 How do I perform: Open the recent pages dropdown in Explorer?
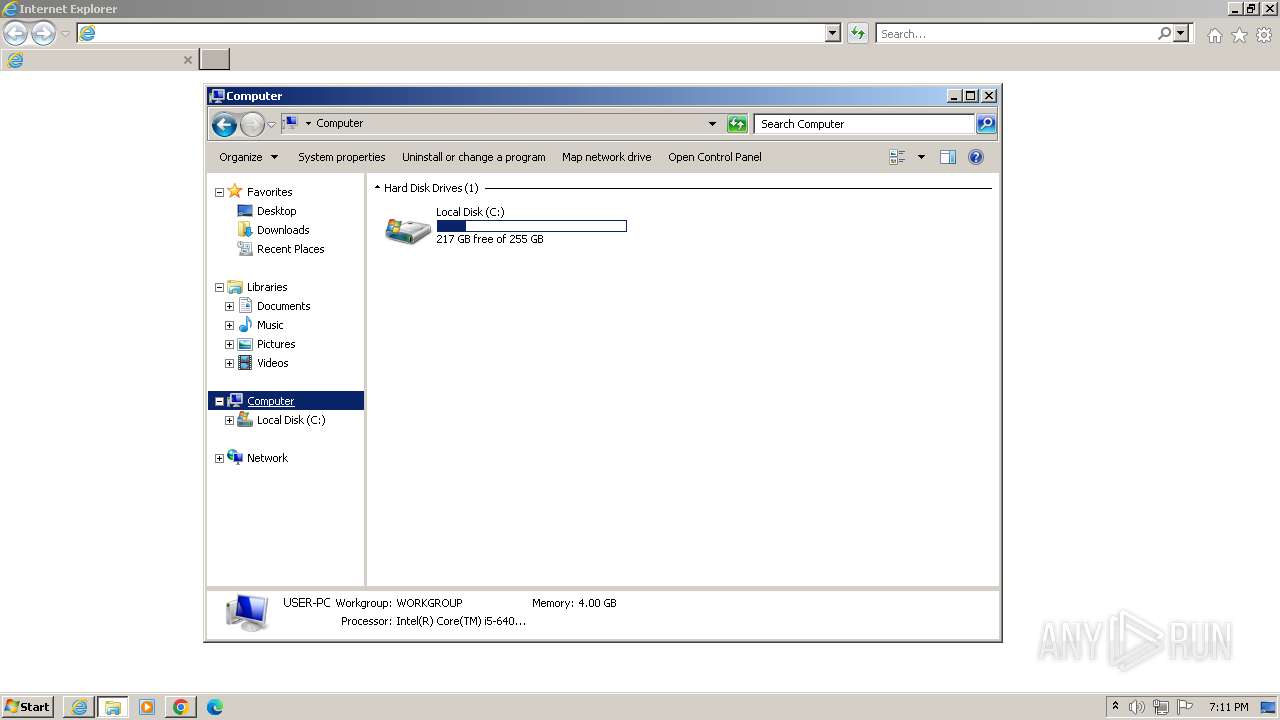pyautogui.click(x=271, y=125)
